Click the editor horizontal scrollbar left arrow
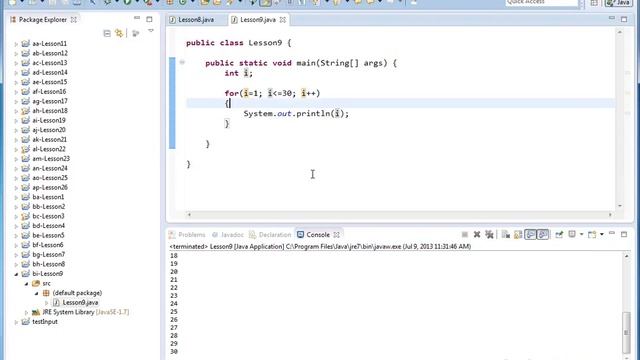The image size is (640, 360). pos(189,214)
